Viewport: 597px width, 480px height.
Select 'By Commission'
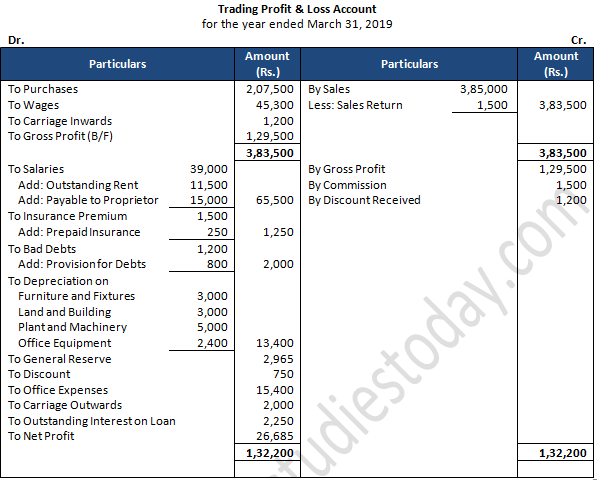347,185
